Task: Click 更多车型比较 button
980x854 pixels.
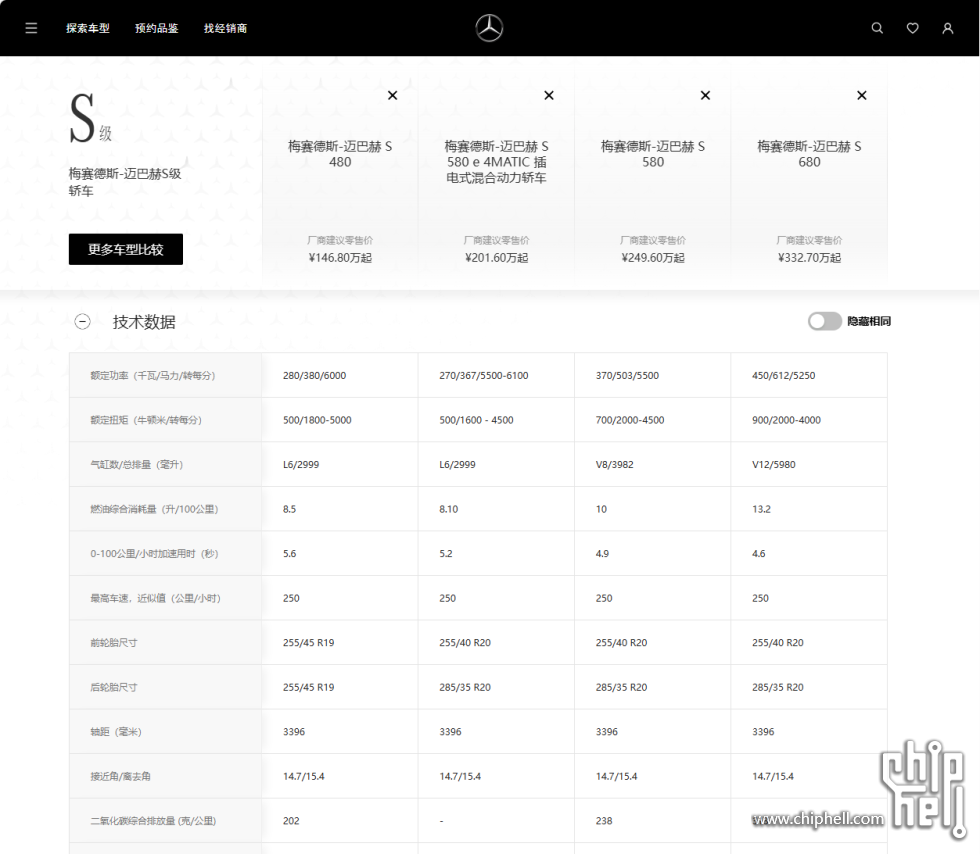Action: (x=126, y=249)
